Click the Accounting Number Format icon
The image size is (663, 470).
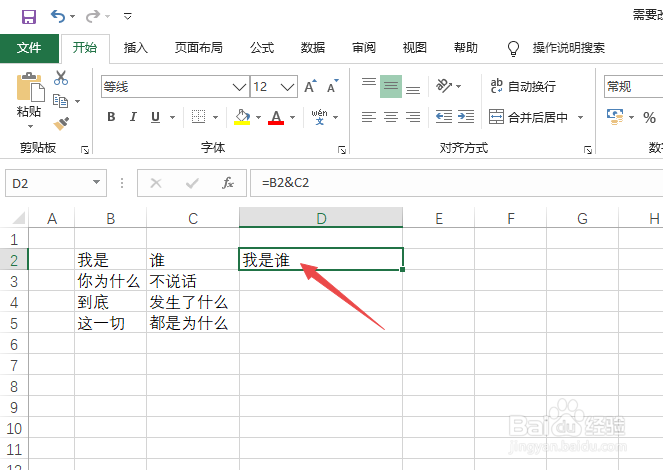coord(615,117)
